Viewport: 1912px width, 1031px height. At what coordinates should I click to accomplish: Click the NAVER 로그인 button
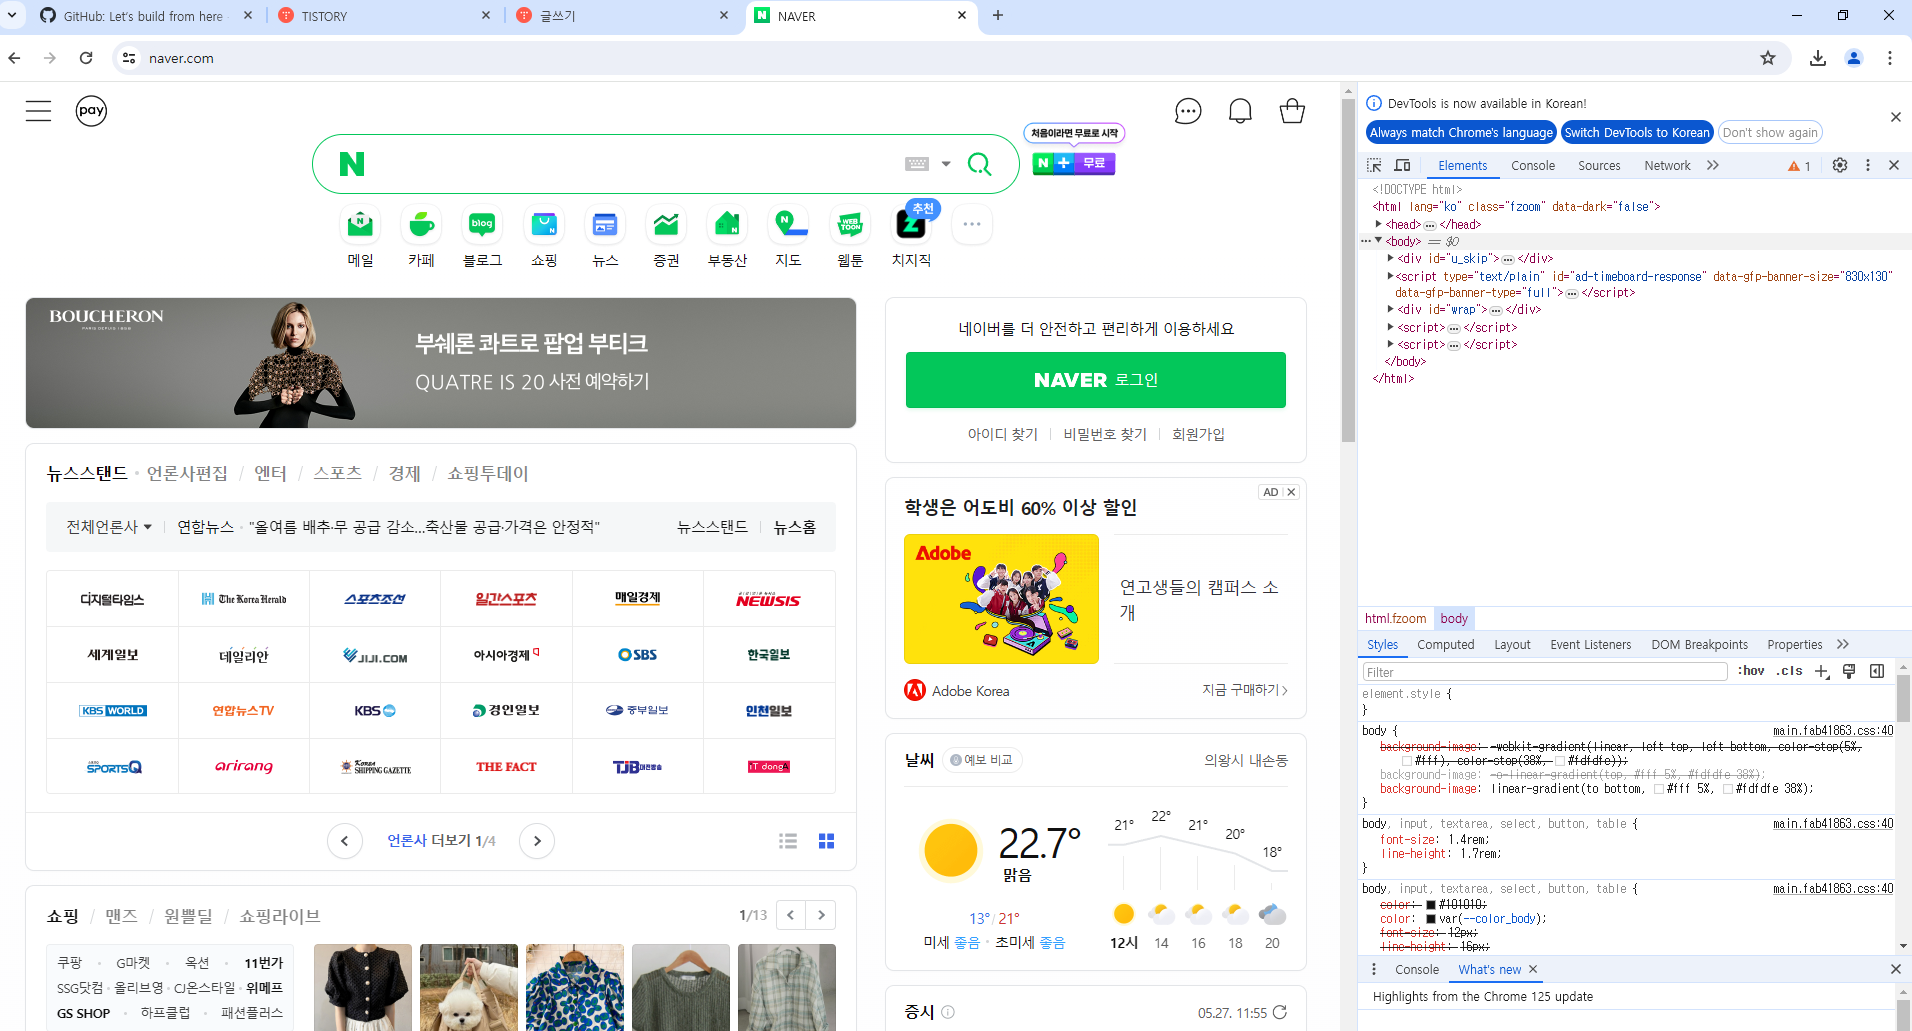pos(1096,380)
